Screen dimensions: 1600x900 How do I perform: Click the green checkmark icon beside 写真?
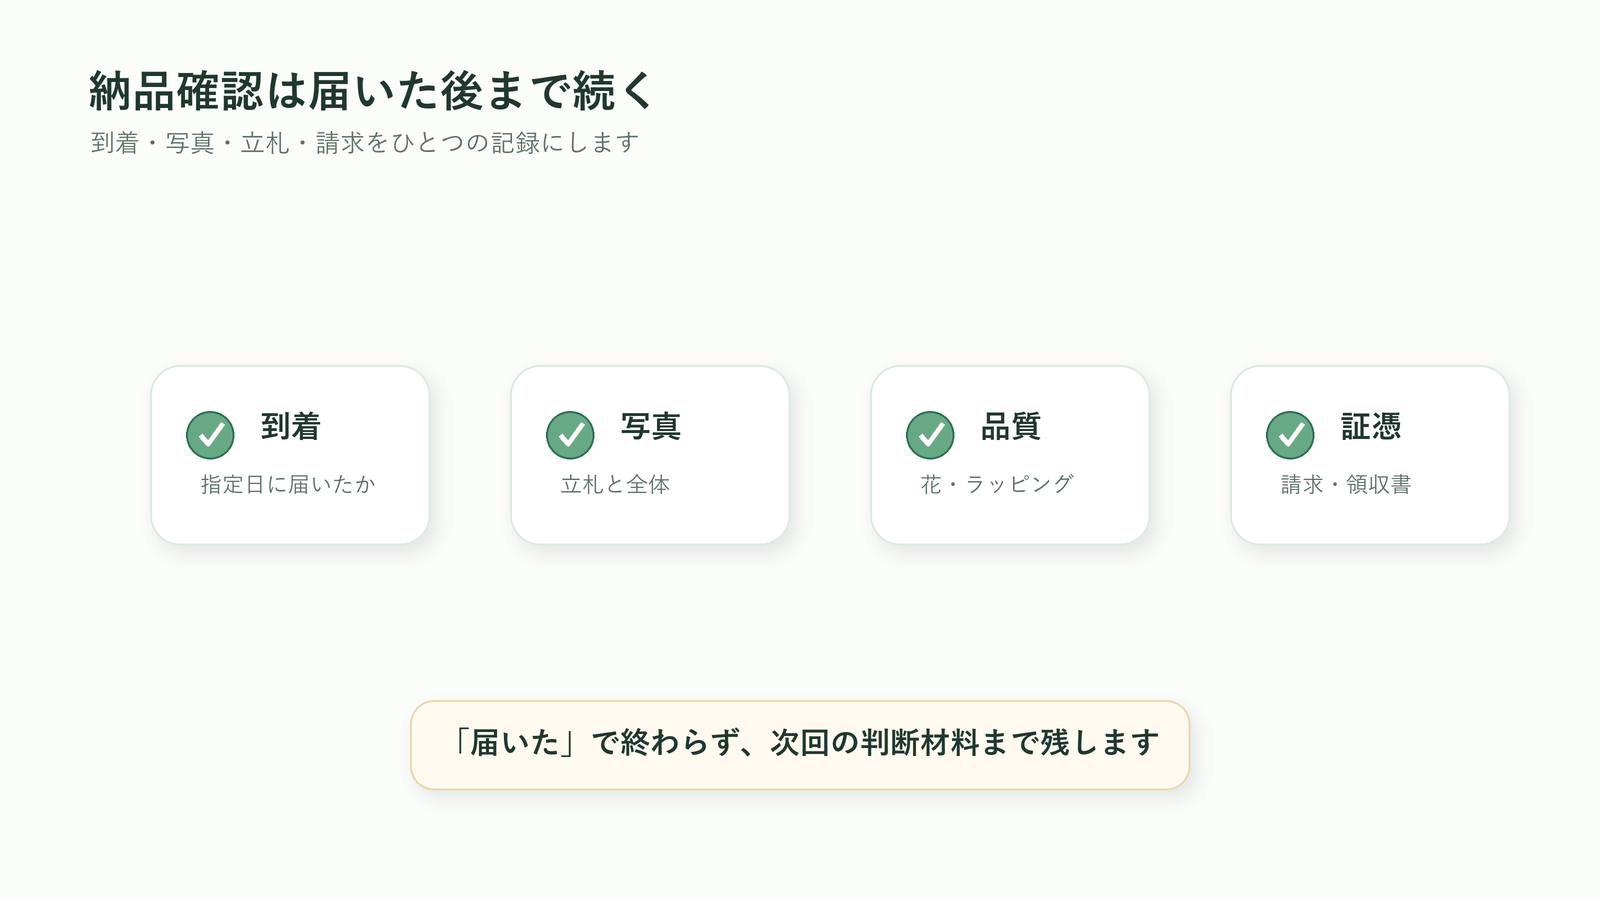click(x=570, y=435)
